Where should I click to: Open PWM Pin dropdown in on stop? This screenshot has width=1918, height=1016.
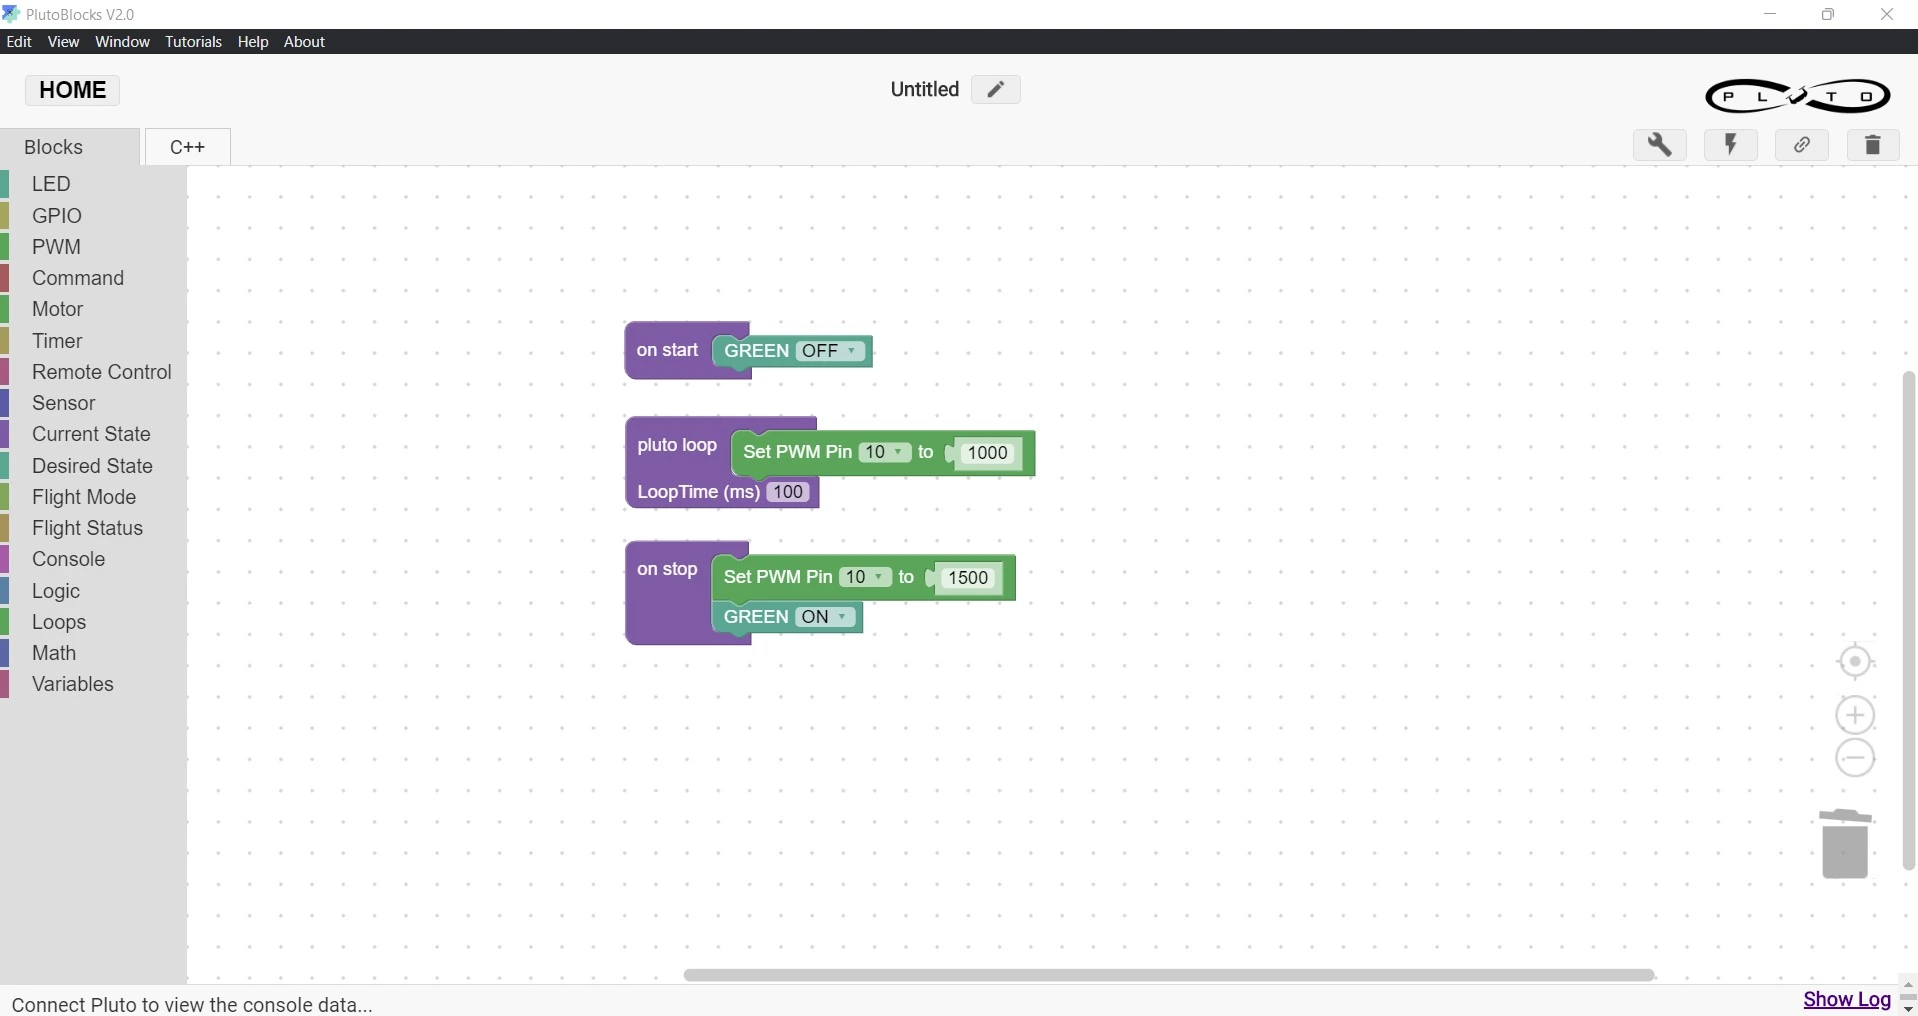click(x=865, y=578)
